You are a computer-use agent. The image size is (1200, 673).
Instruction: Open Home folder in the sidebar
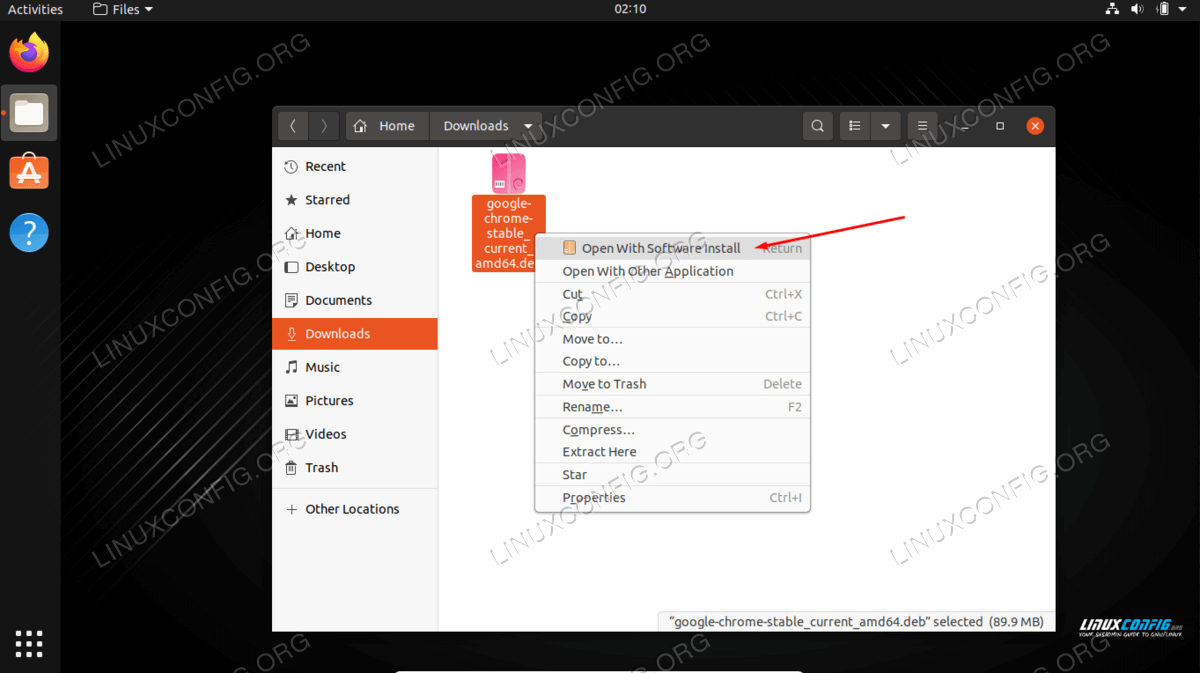coord(355,233)
